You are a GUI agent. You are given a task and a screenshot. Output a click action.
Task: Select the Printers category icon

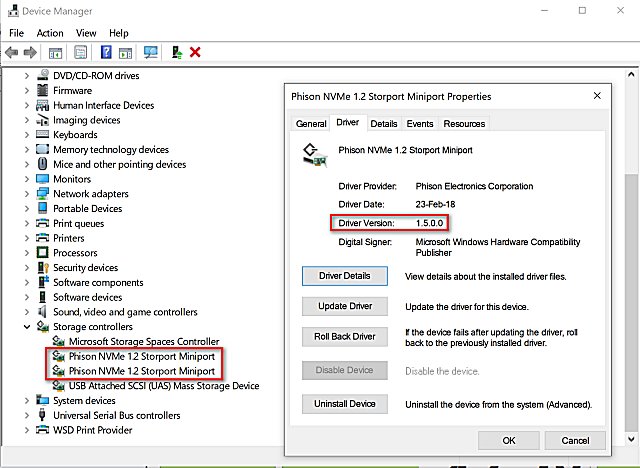point(42,238)
